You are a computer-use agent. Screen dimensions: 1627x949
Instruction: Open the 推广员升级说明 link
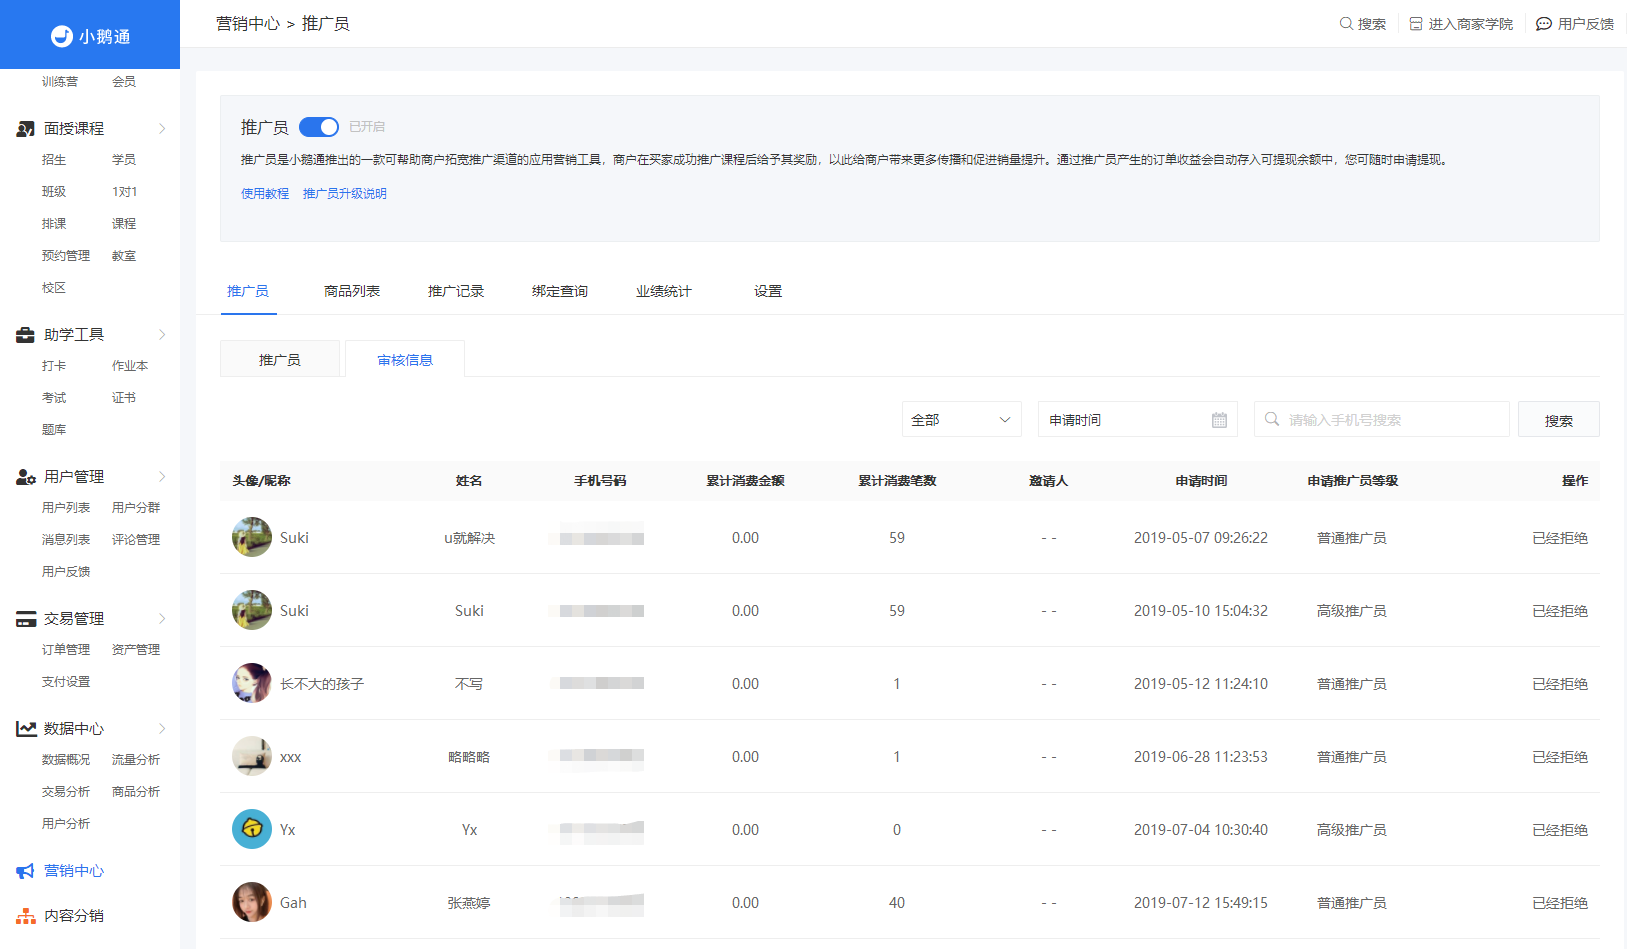tap(345, 194)
